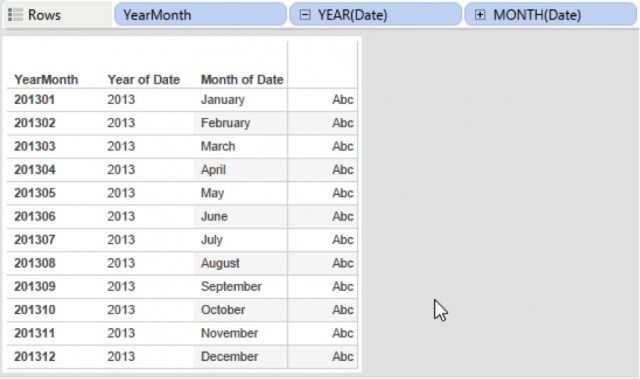
Task: Collapse the YEAR(Date) pill minus icon
Action: (x=305, y=15)
